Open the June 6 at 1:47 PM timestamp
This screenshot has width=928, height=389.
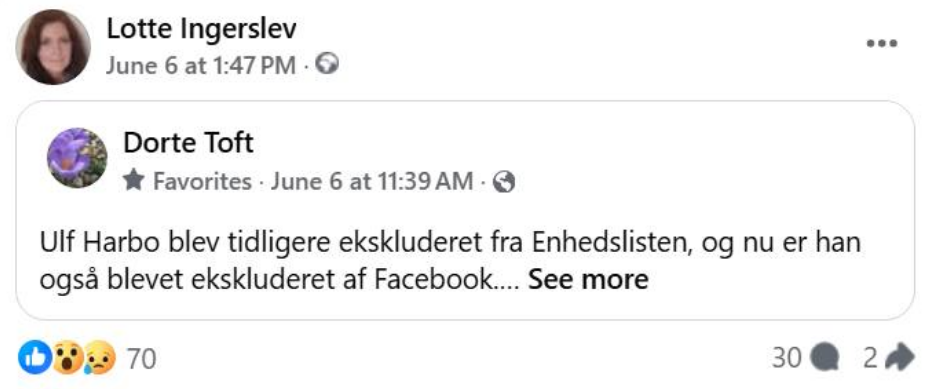[x=201, y=66]
